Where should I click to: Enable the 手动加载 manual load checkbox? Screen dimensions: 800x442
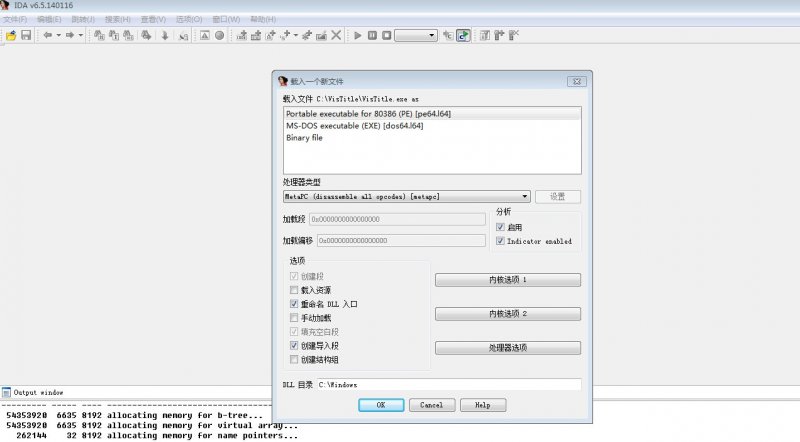tap(294, 318)
